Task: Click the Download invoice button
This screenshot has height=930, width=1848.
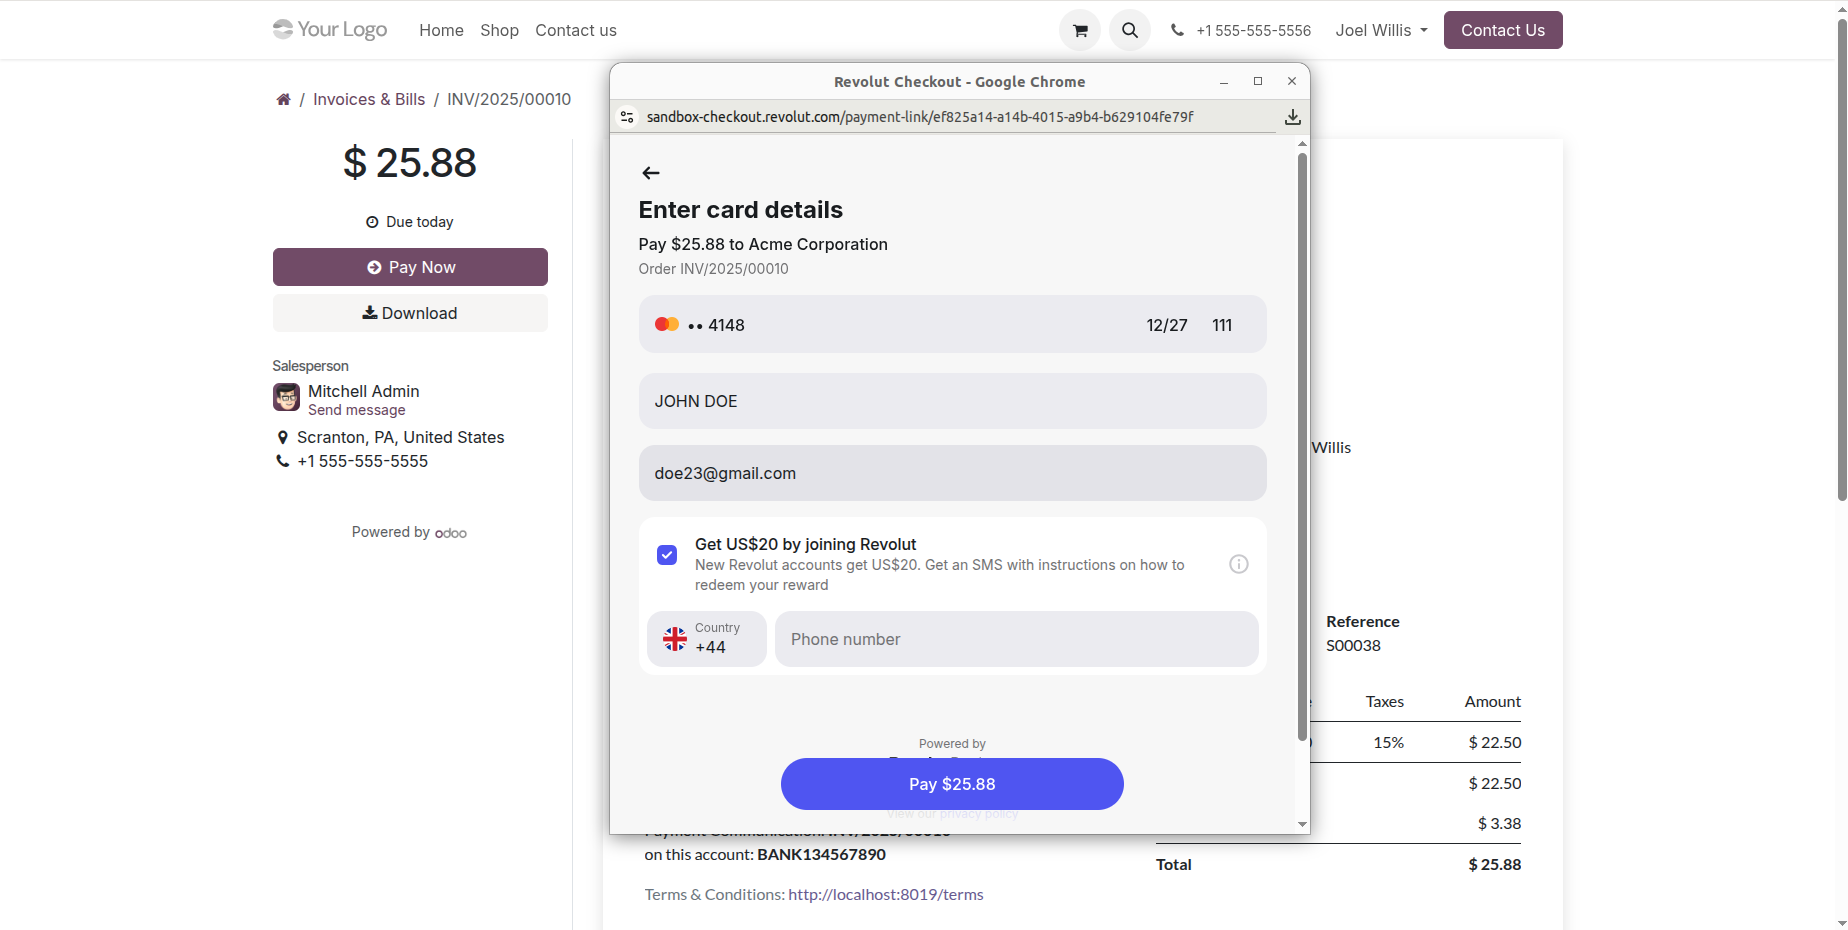Action: click(410, 313)
